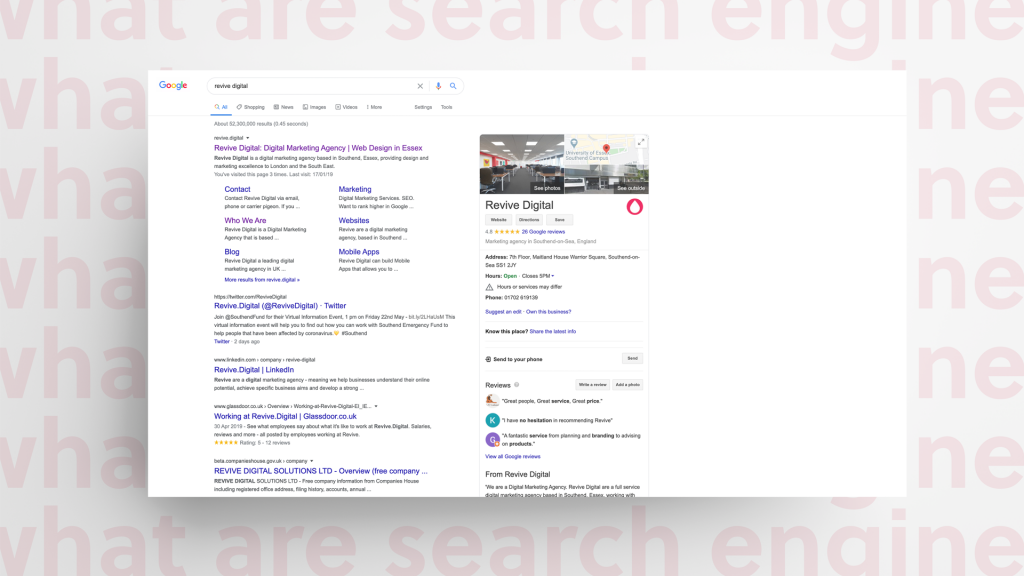This screenshot has width=1024, height=576.
Task: Click View all Google reviews
Action: [513, 456]
